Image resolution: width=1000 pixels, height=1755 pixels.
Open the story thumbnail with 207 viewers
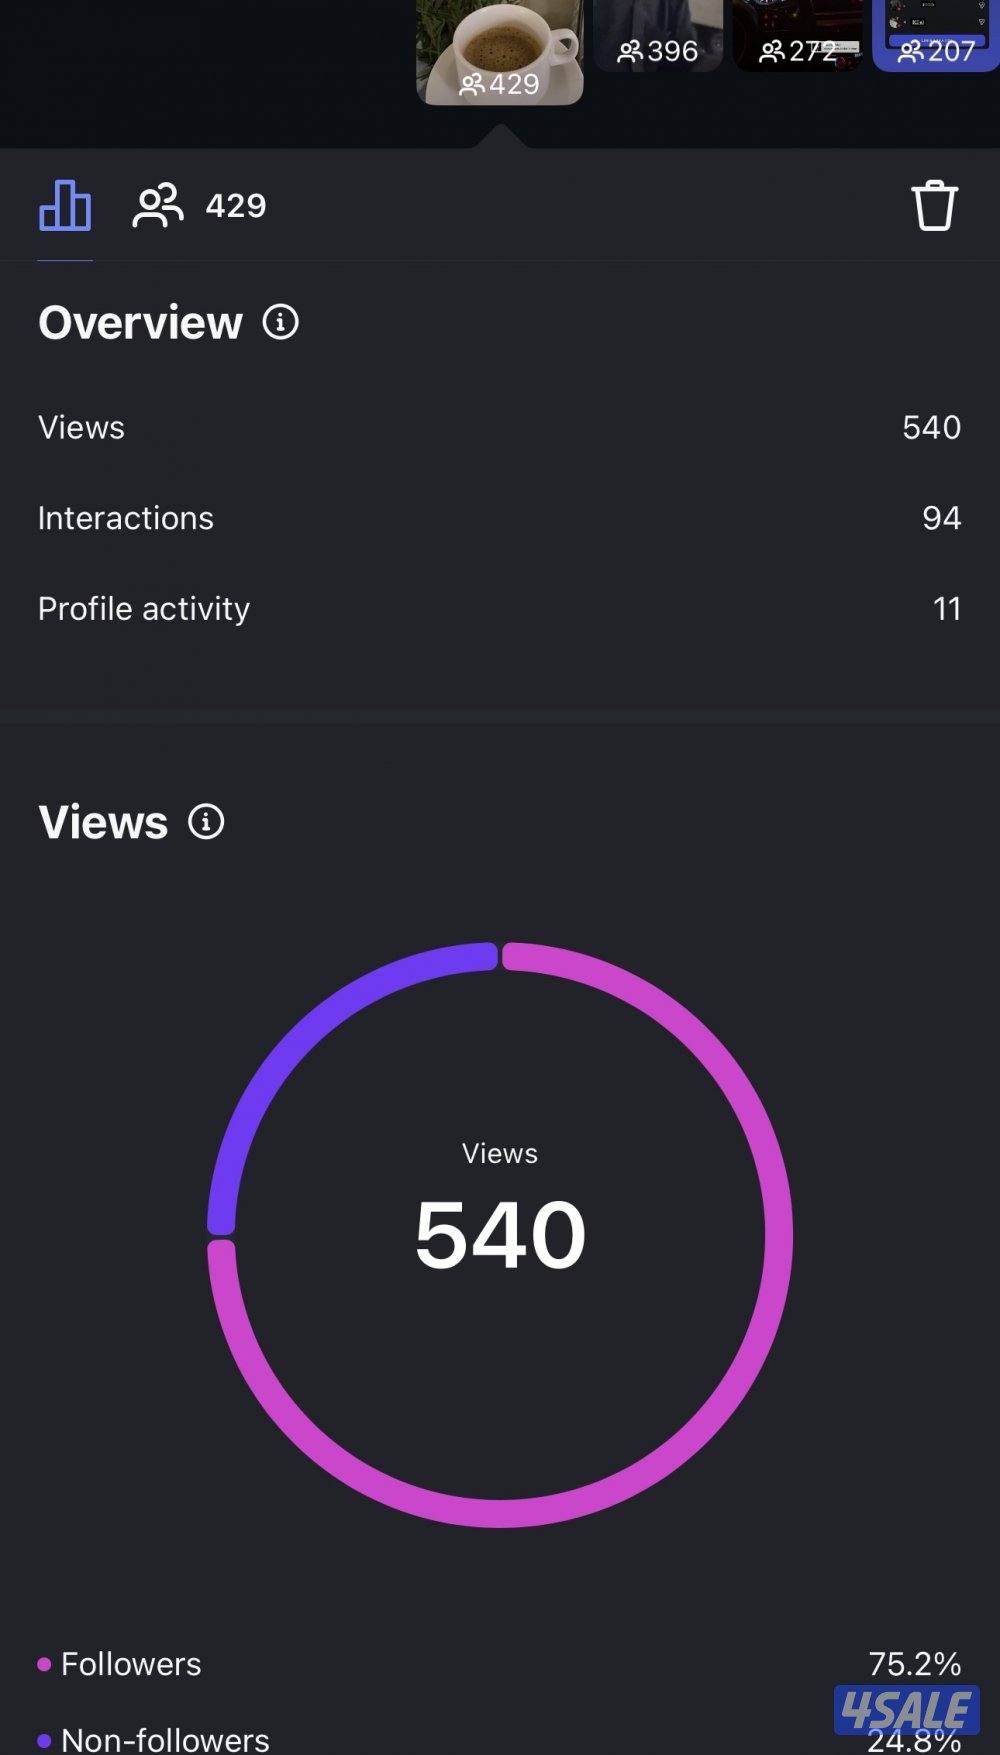[x=936, y=35]
